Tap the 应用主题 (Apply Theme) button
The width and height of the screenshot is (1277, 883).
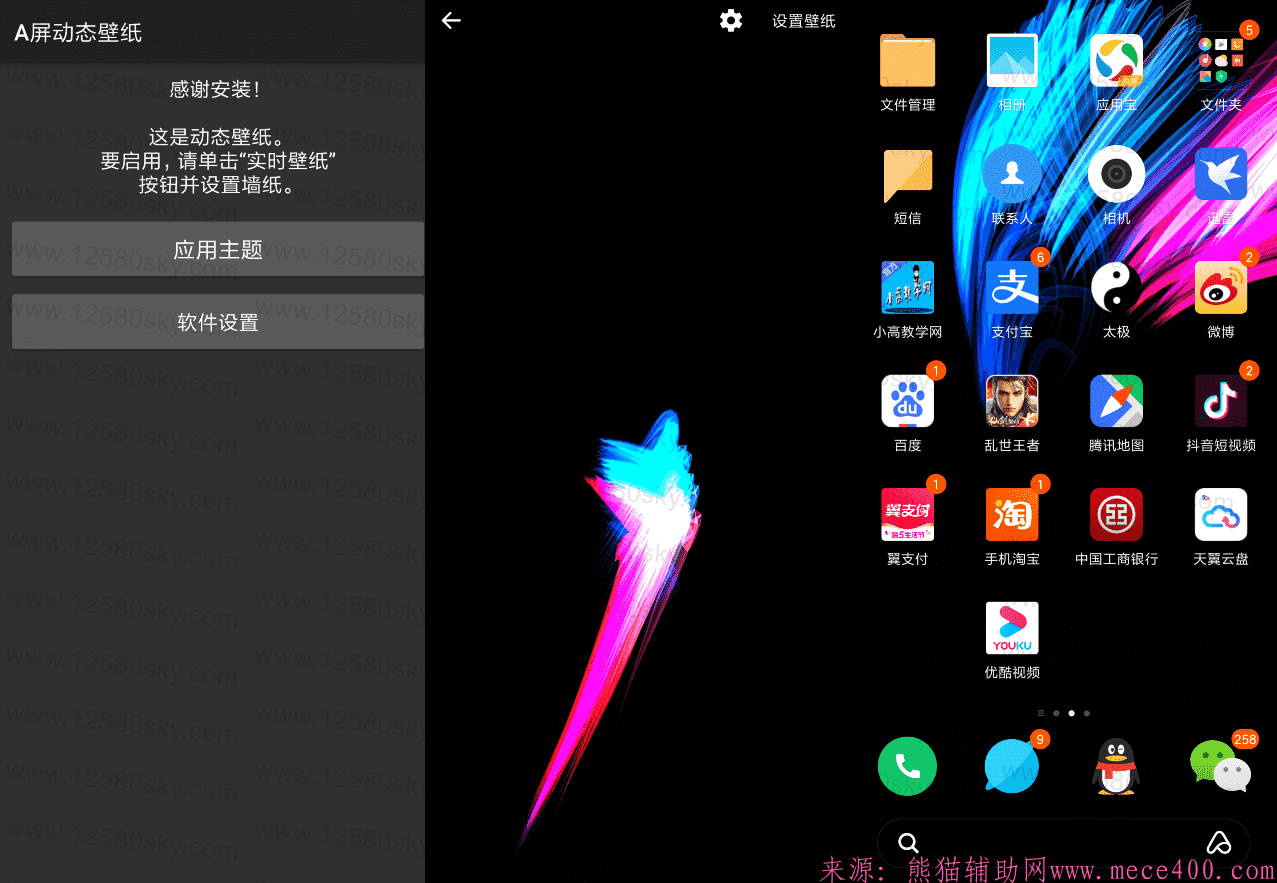[217, 248]
